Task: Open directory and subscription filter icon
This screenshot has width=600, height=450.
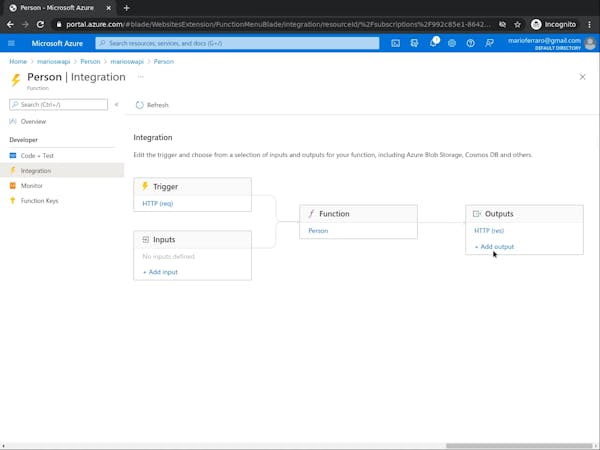Action: [x=414, y=43]
